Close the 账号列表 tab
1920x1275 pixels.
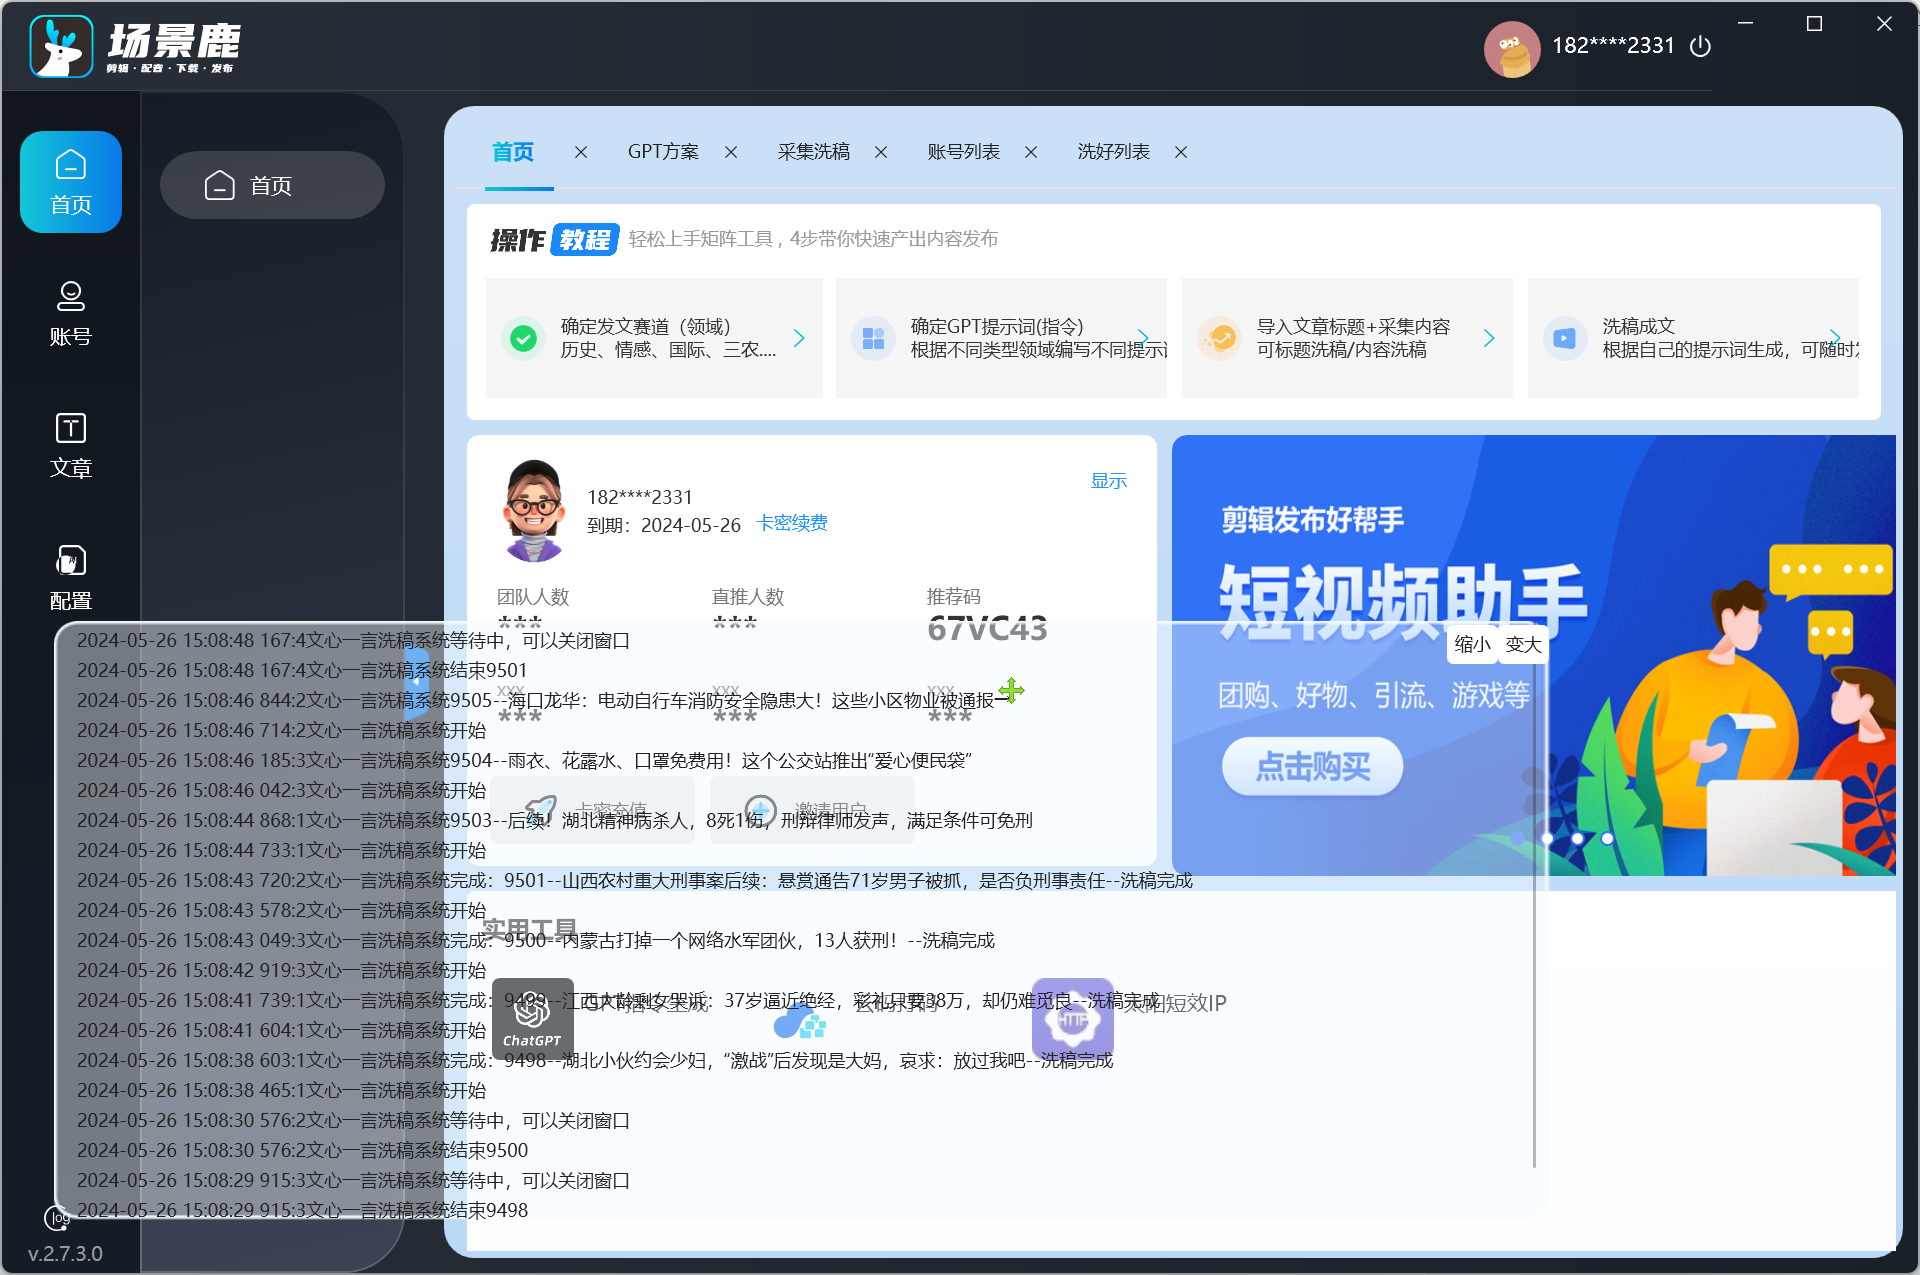pyautogui.click(x=1031, y=152)
